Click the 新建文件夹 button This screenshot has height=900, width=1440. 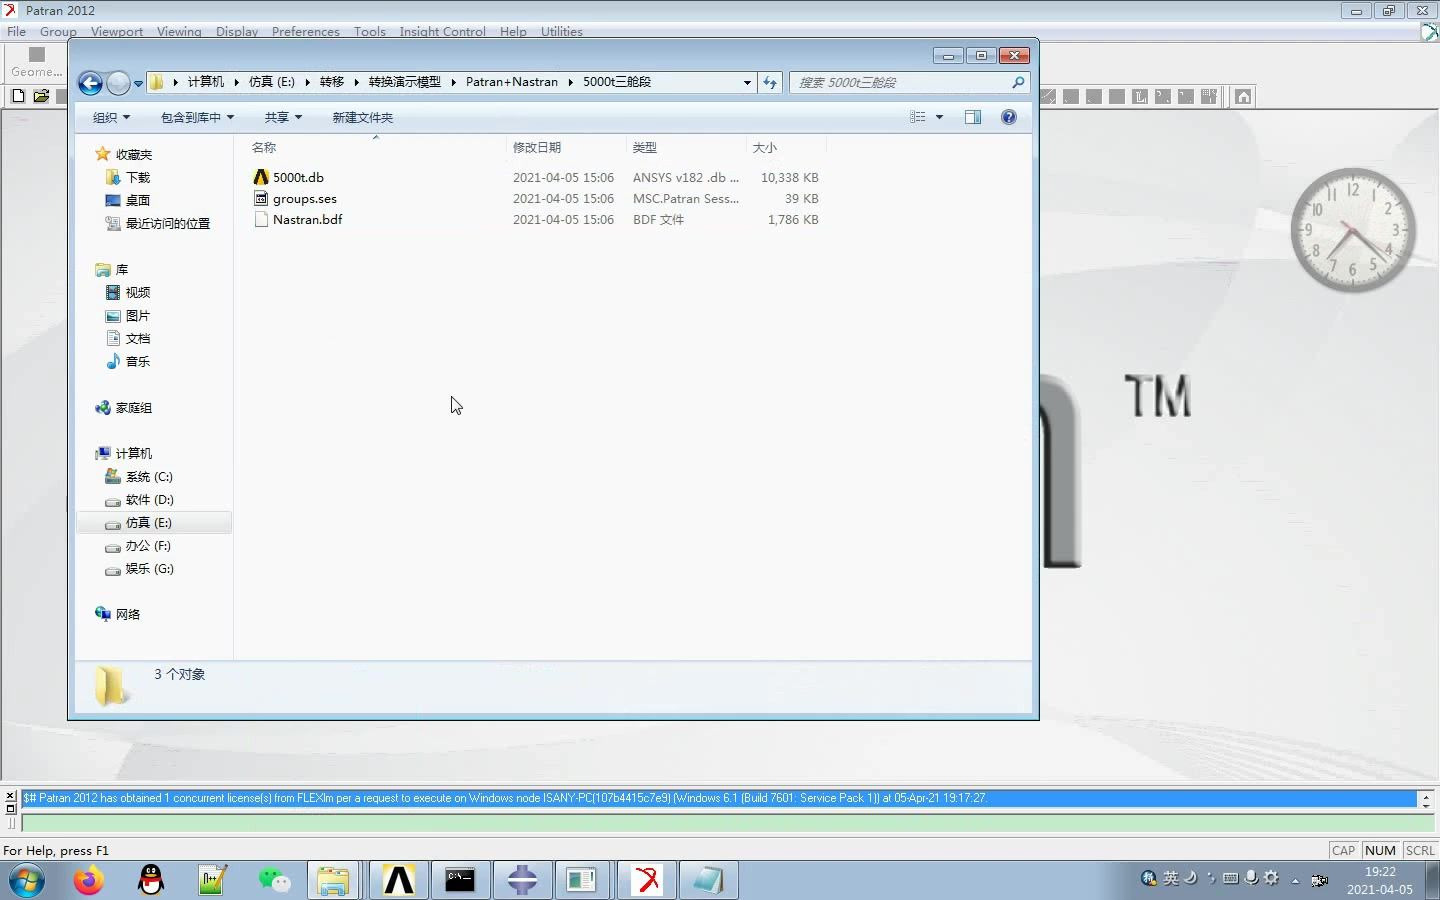pos(363,117)
